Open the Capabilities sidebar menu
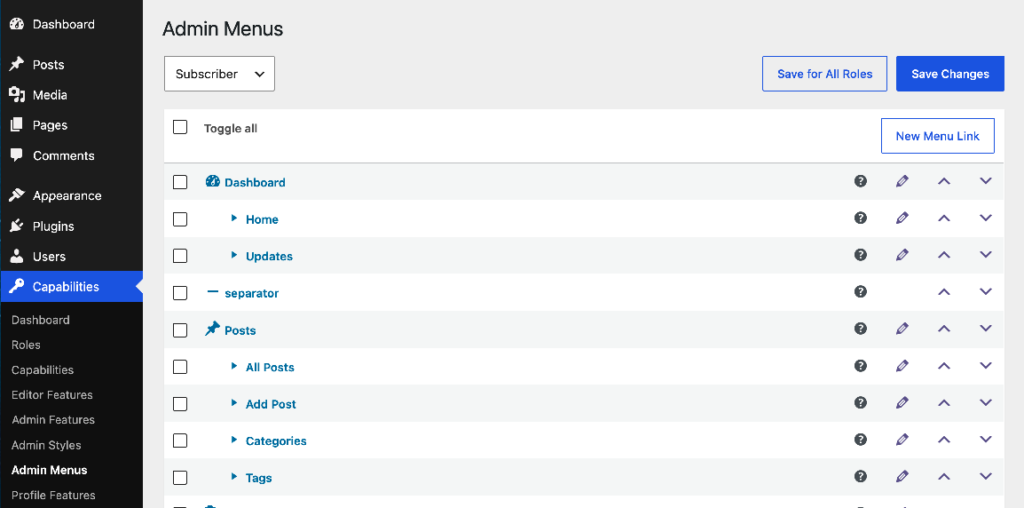The height and width of the screenshot is (508, 1024). (71, 287)
